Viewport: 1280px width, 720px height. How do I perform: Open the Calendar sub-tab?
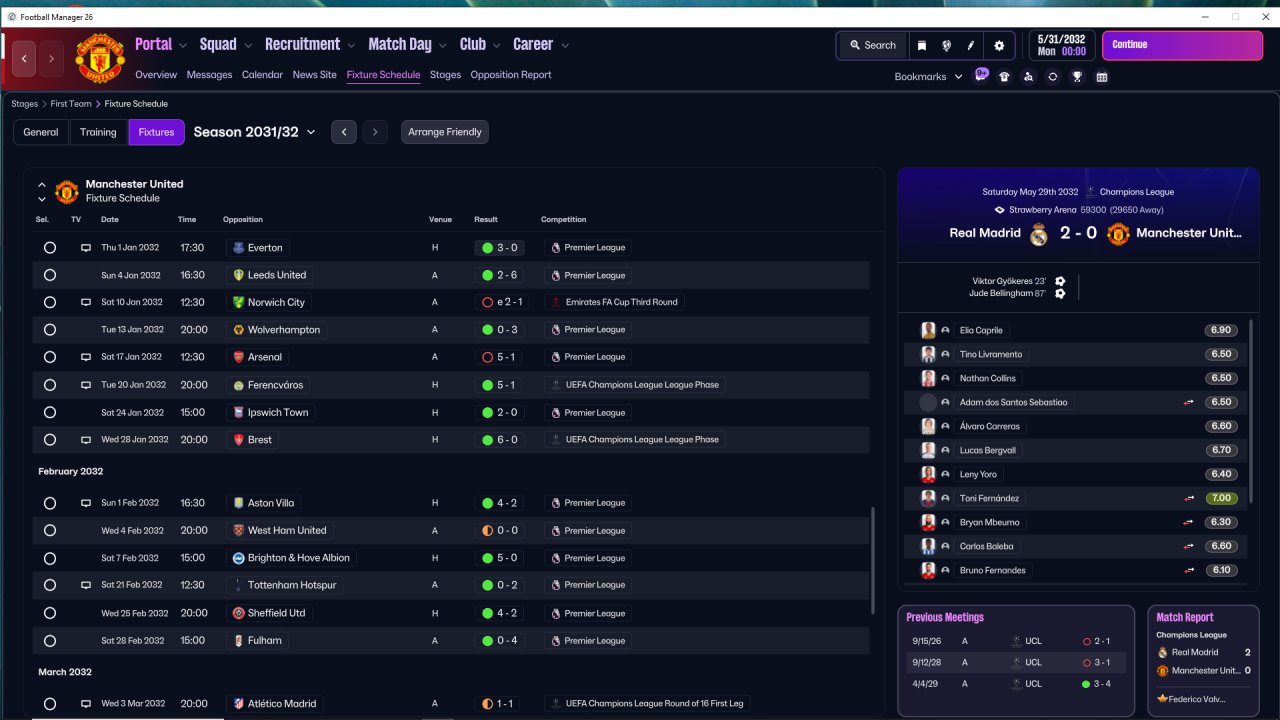coord(262,75)
